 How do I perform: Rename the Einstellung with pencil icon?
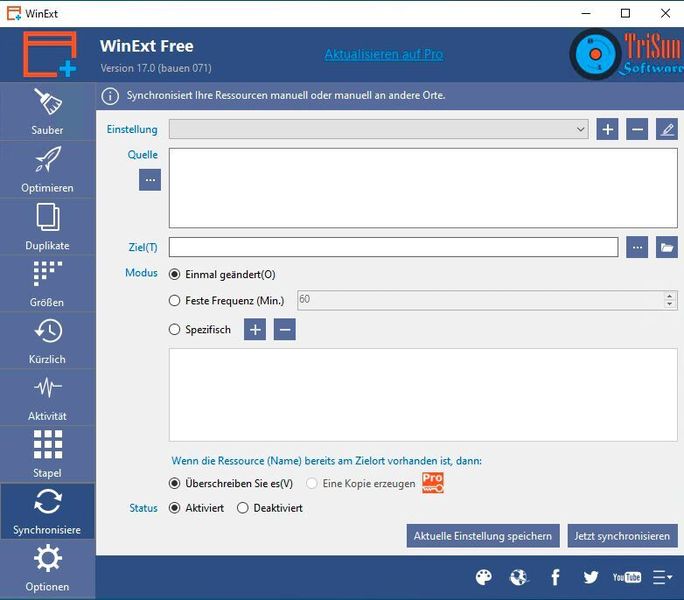(x=667, y=129)
